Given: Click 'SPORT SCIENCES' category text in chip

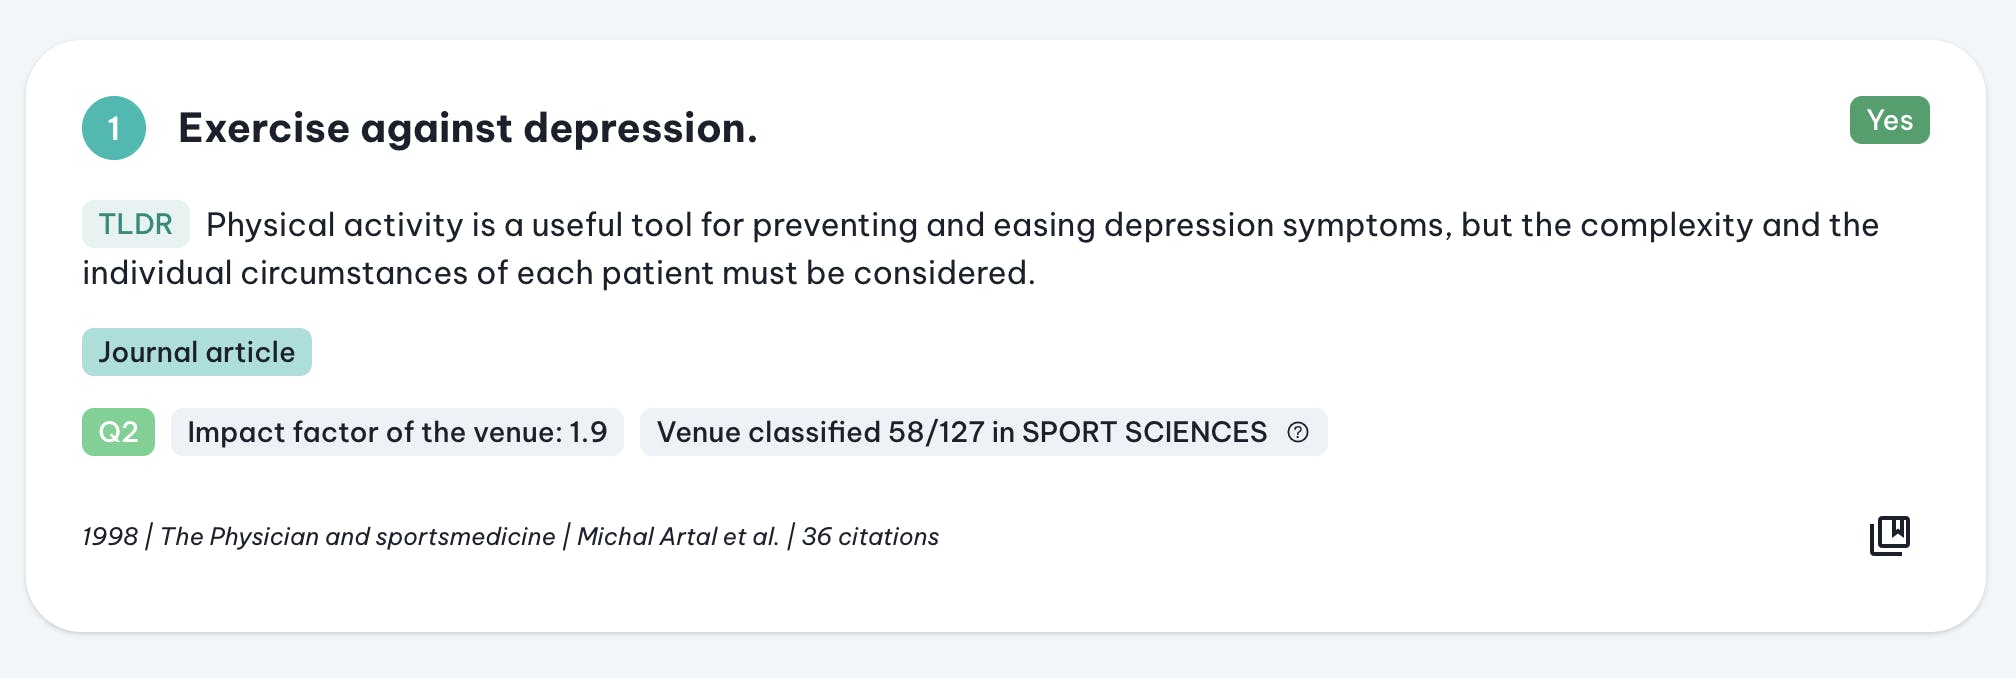Looking at the screenshot, I should coord(1144,432).
